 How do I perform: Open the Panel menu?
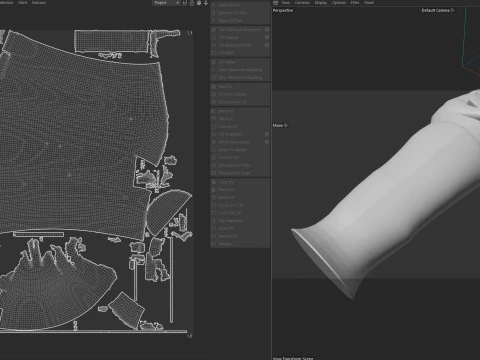(x=369, y=3)
